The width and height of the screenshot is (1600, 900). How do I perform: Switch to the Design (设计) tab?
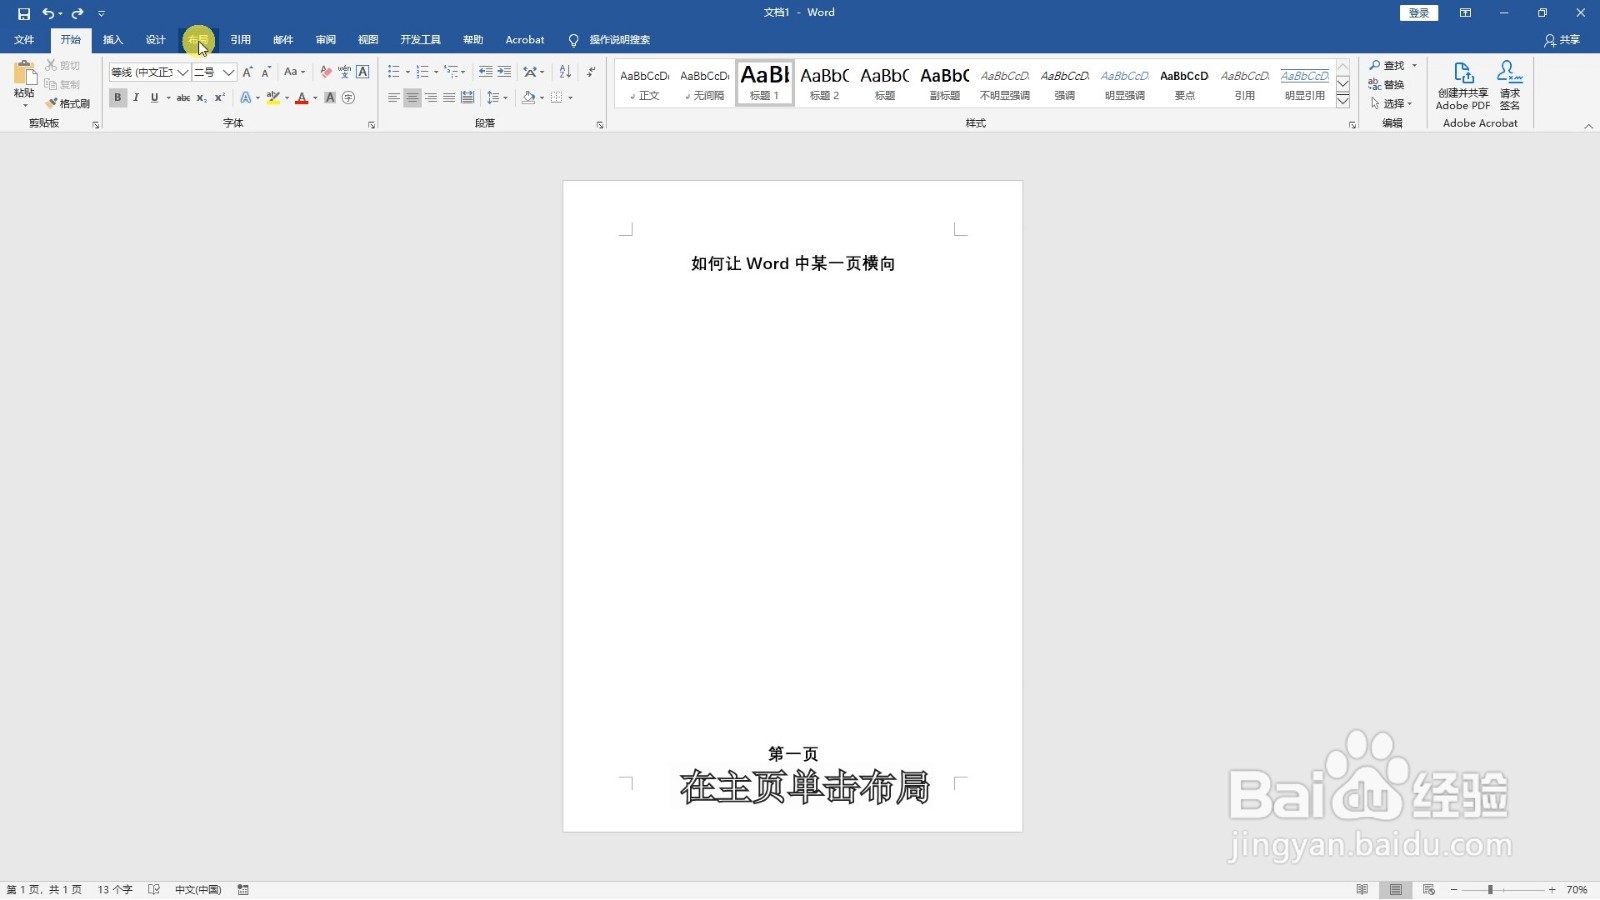155,40
